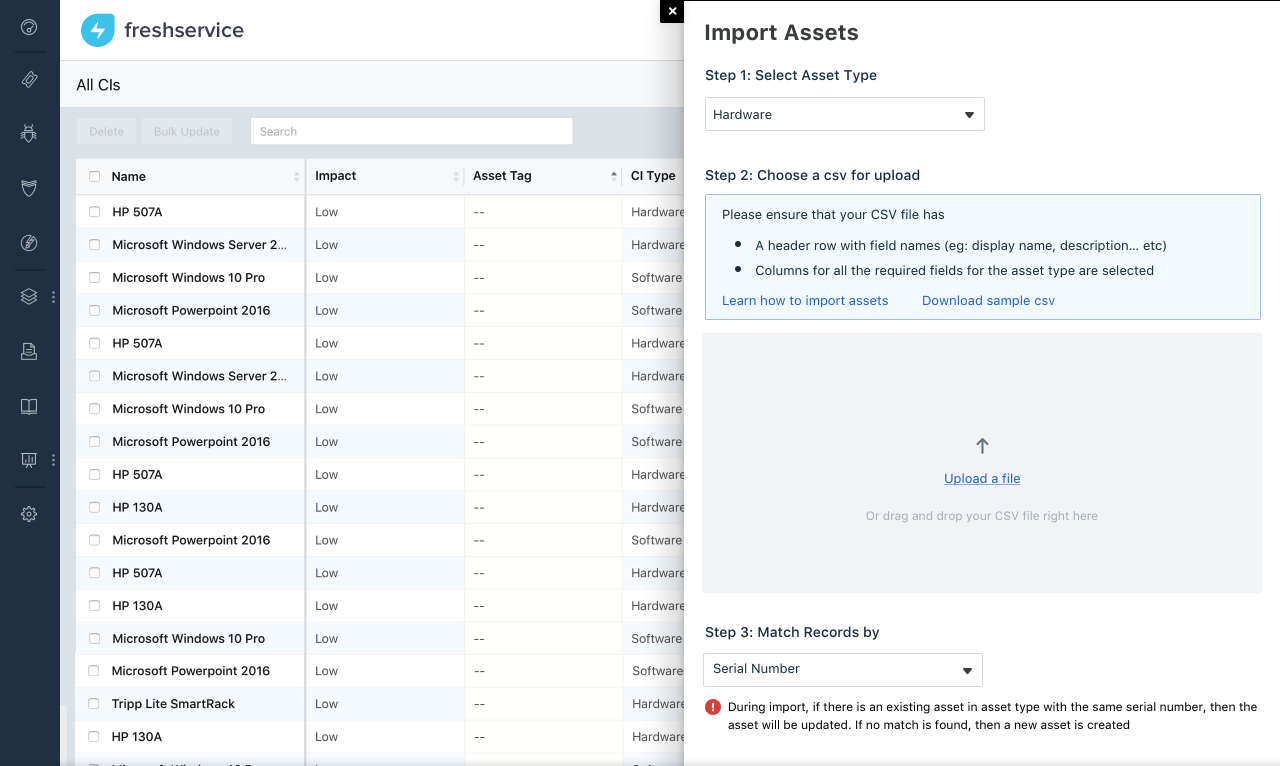The height and width of the screenshot is (766, 1280).
Task: Click the CI Type column header
Action: coord(653,176)
